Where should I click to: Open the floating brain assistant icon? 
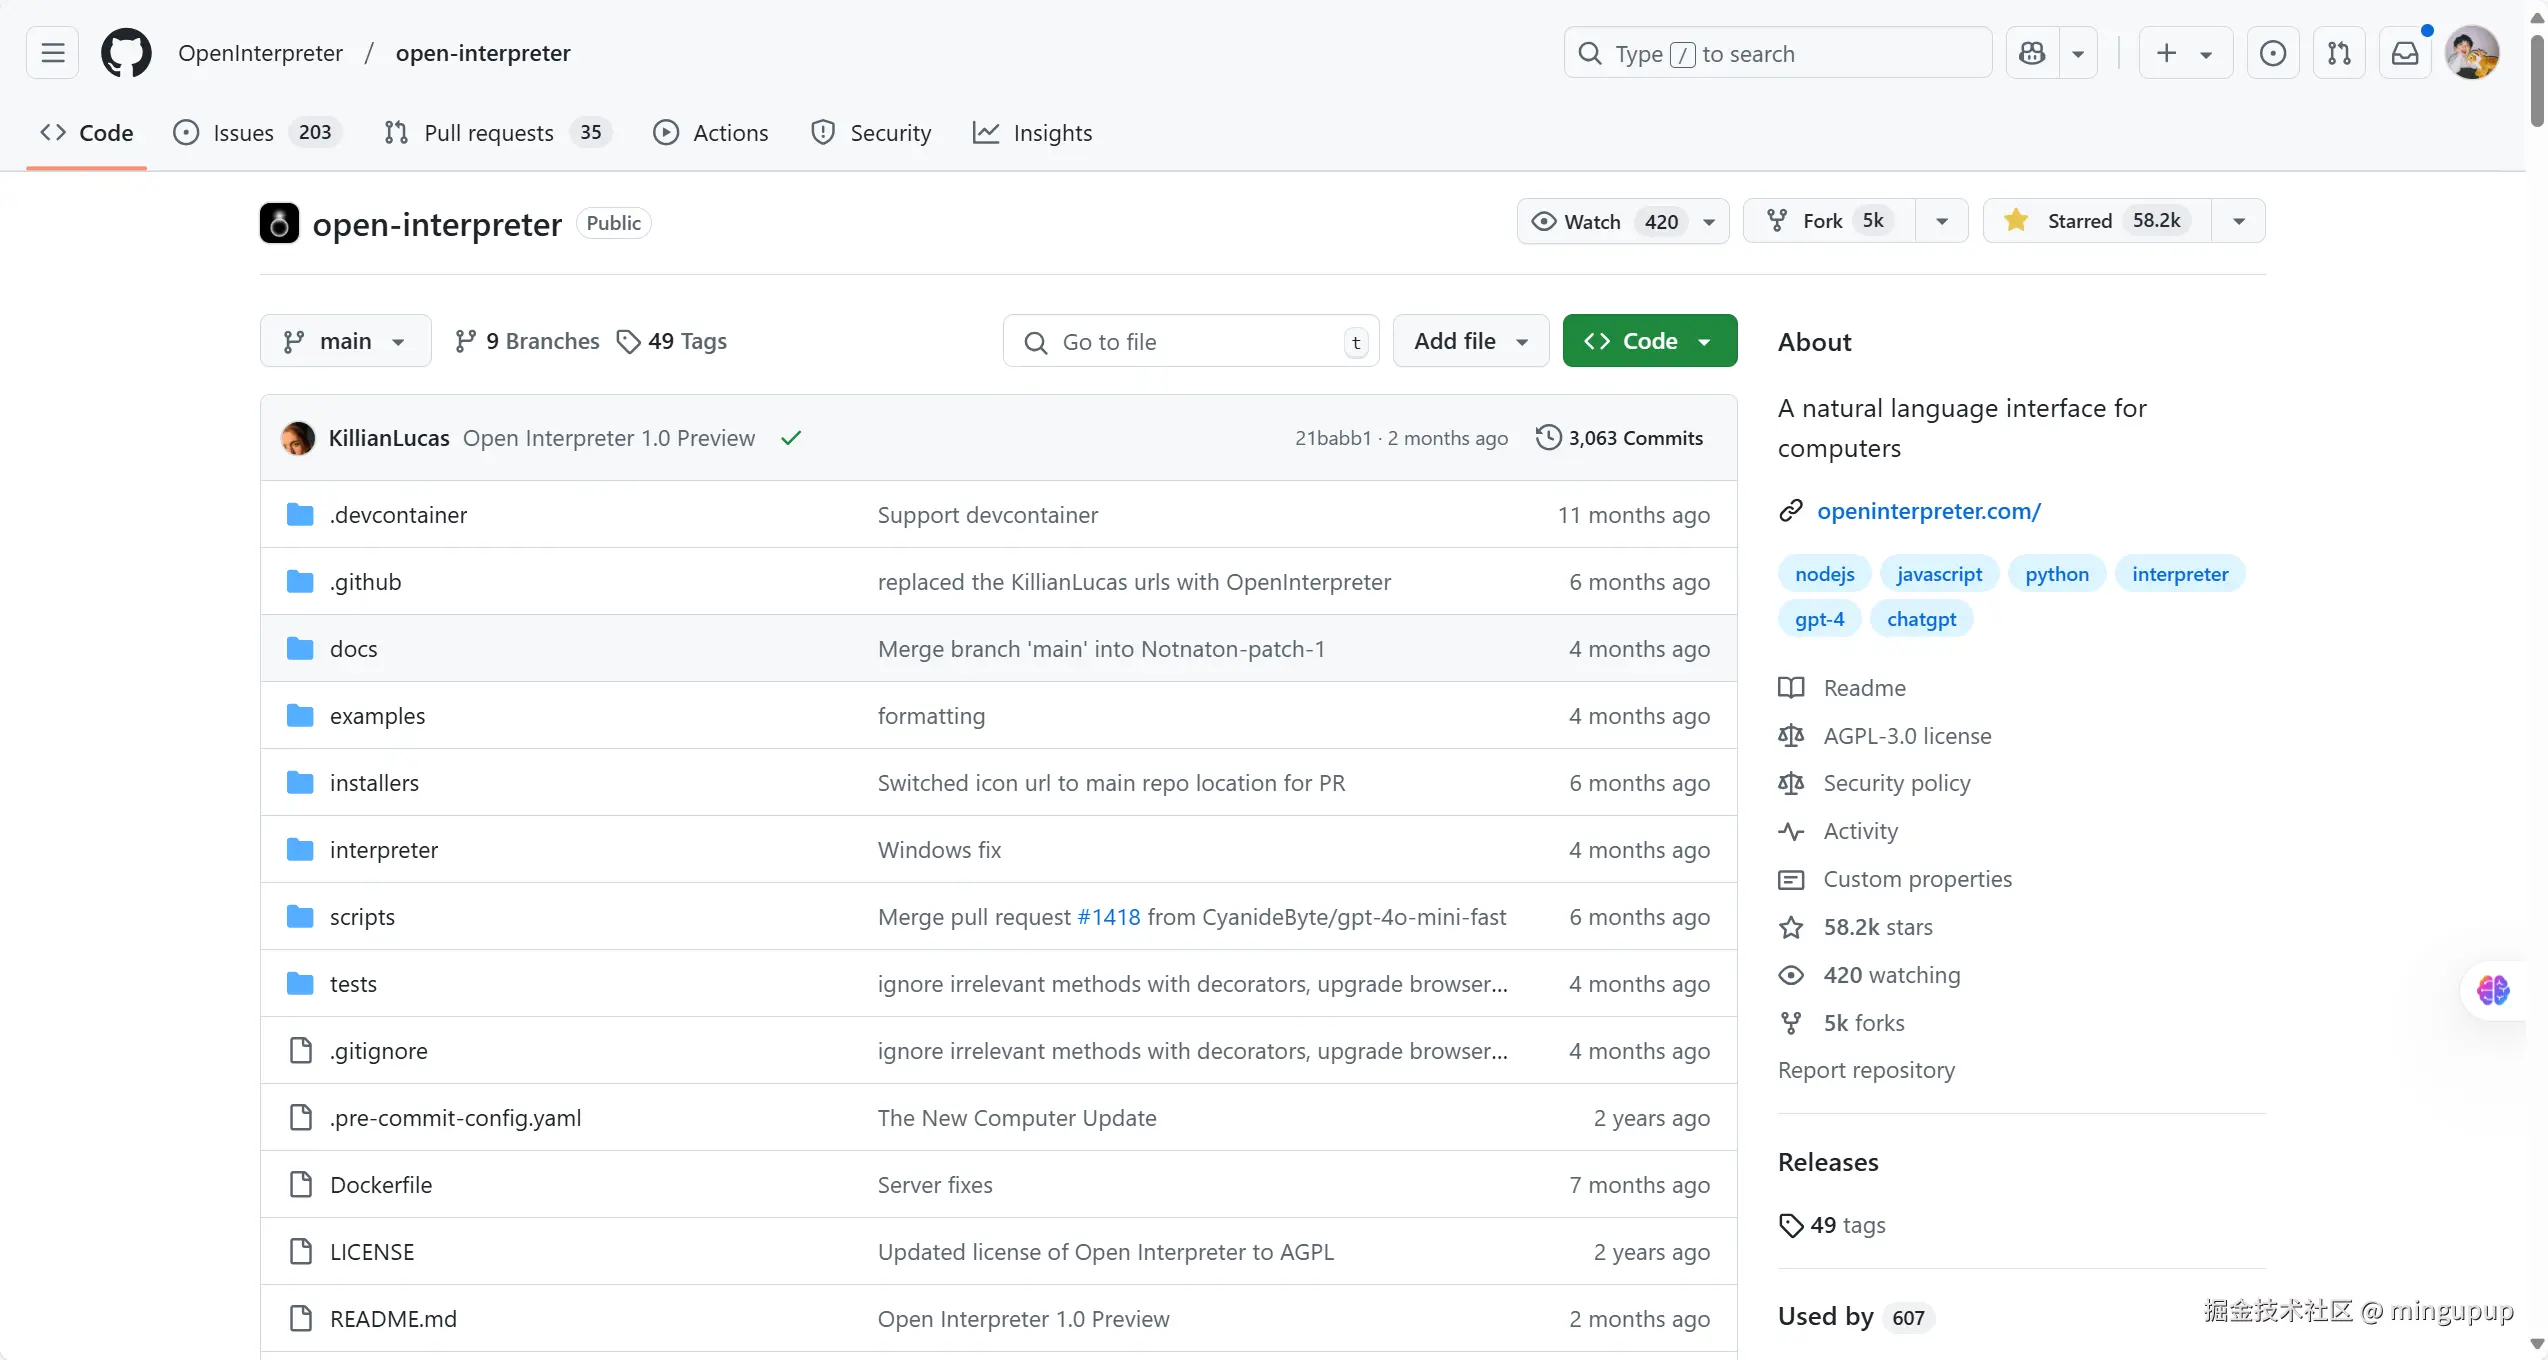click(2493, 990)
